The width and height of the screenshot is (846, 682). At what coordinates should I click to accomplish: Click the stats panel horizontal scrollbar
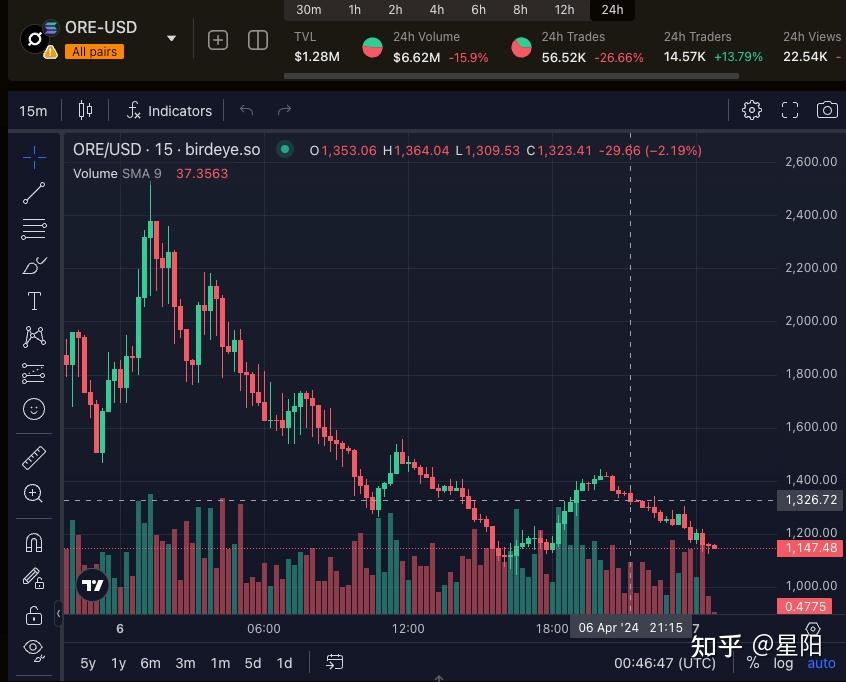pos(511,77)
